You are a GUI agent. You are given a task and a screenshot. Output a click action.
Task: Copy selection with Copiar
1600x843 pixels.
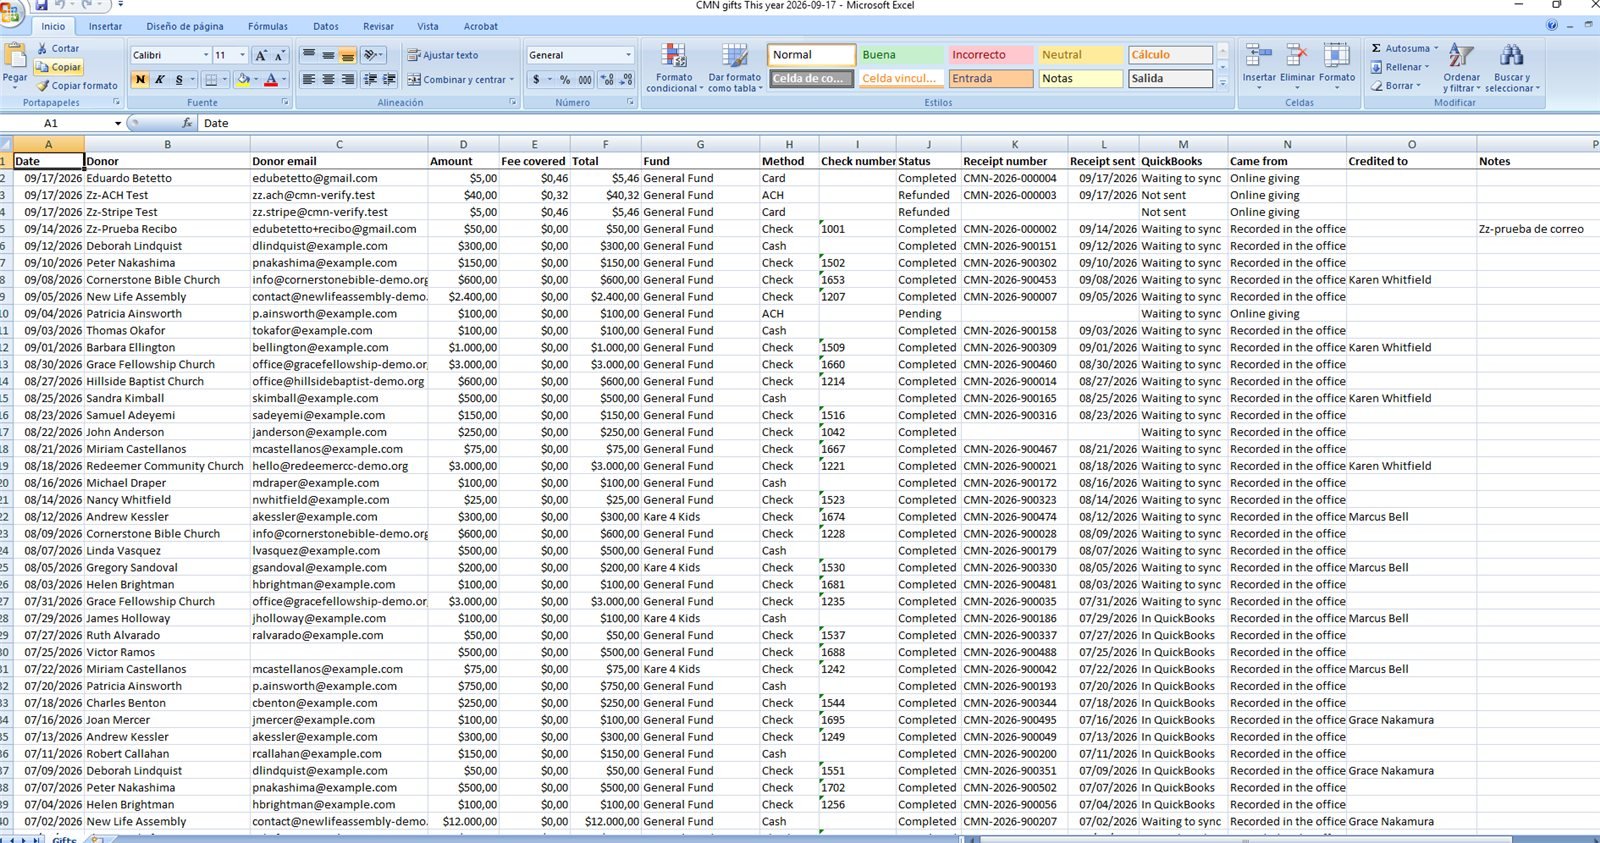[59, 67]
